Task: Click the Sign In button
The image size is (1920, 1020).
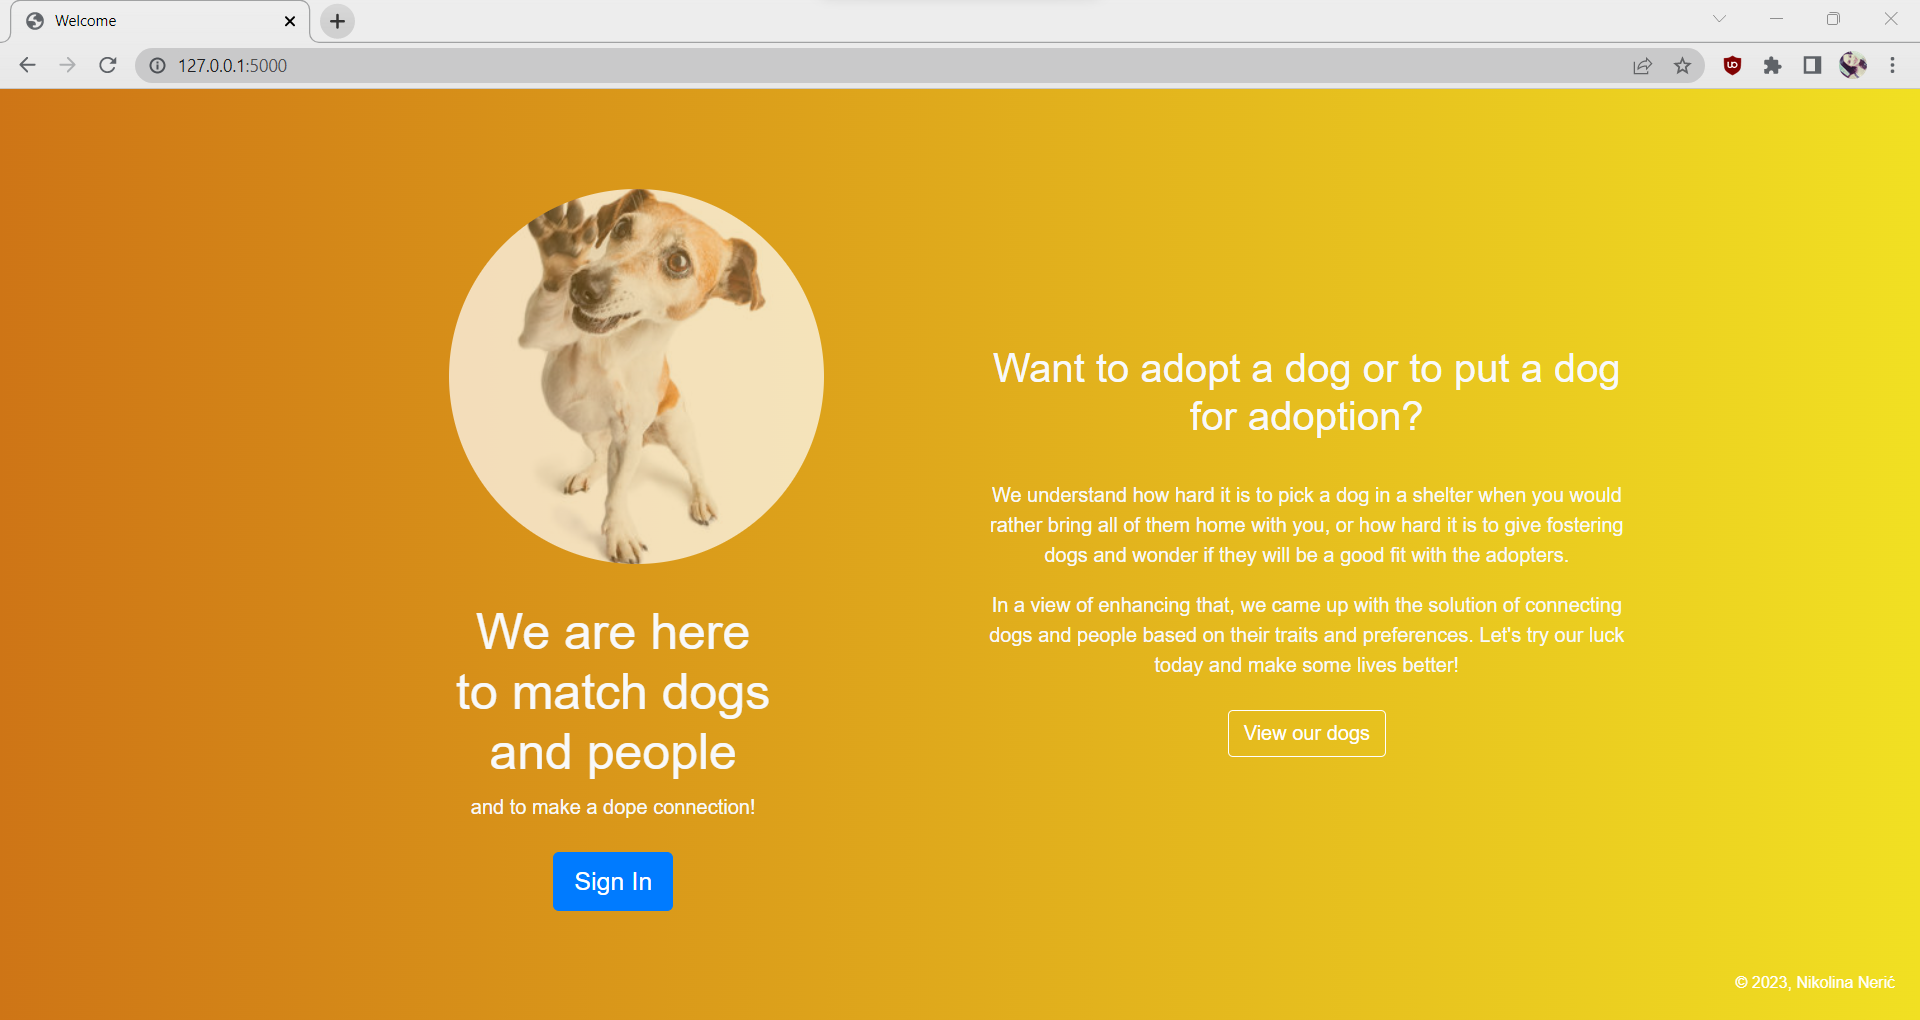Action: (x=612, y=881)
